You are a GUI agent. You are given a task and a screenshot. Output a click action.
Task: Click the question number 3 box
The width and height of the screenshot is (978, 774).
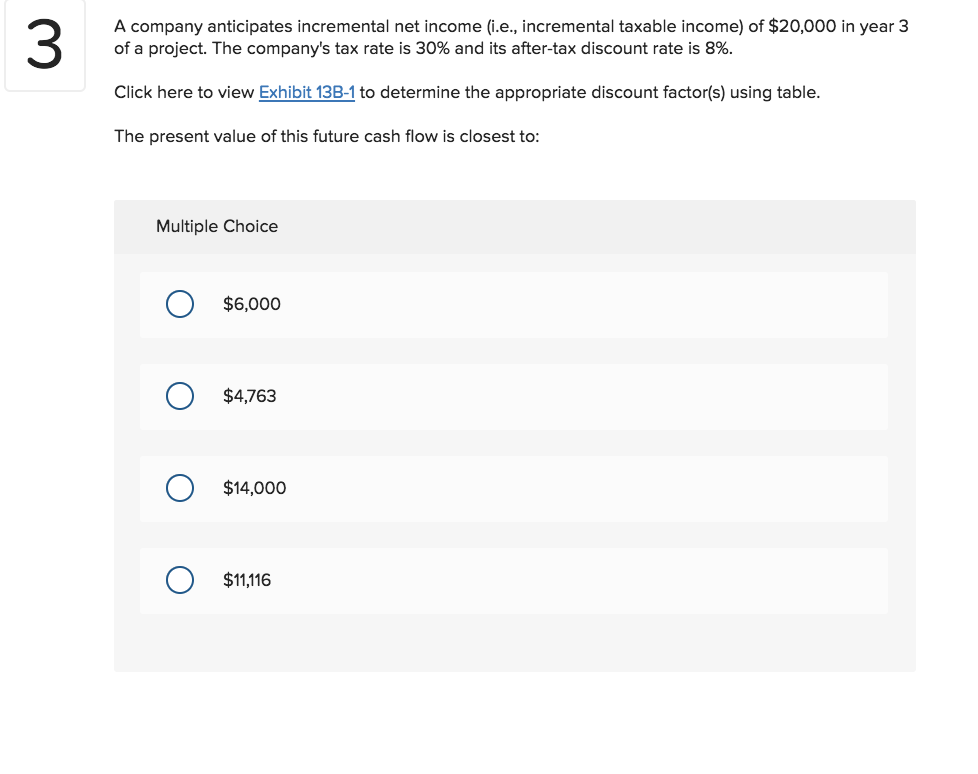tap(45, 45)
